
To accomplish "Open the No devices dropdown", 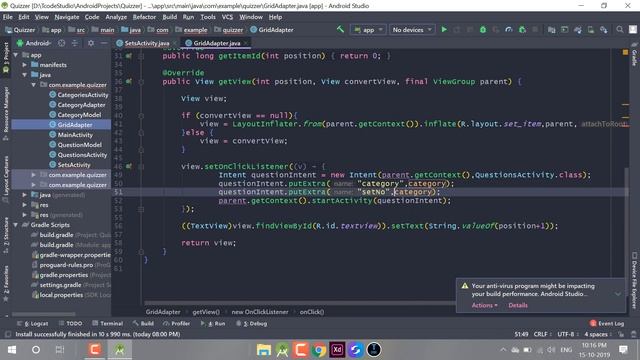I will (x=411, y=30).
